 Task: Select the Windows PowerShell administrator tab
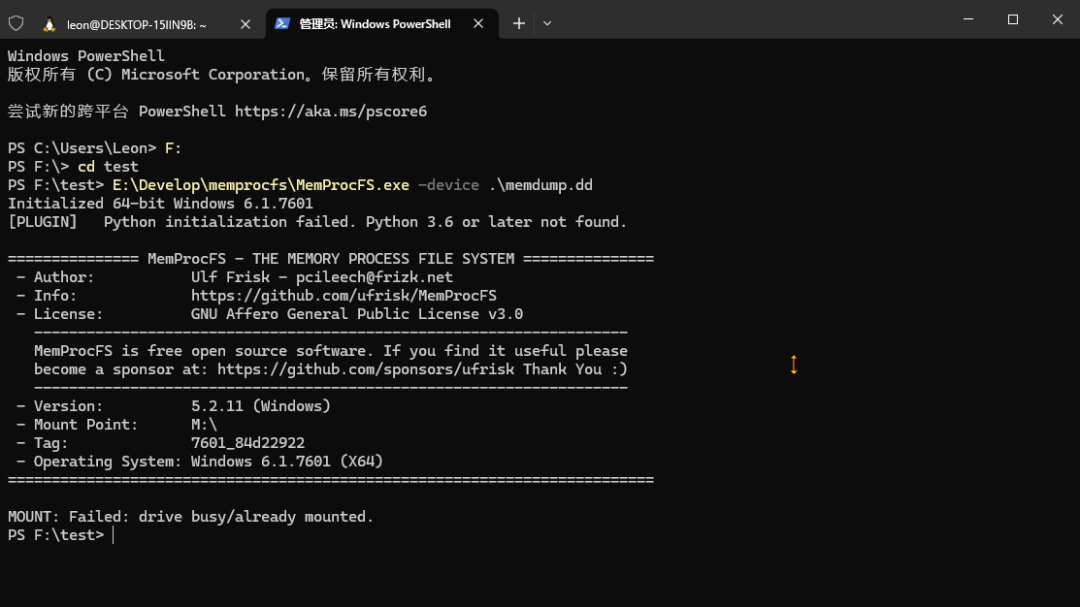(x=381, y=24)
